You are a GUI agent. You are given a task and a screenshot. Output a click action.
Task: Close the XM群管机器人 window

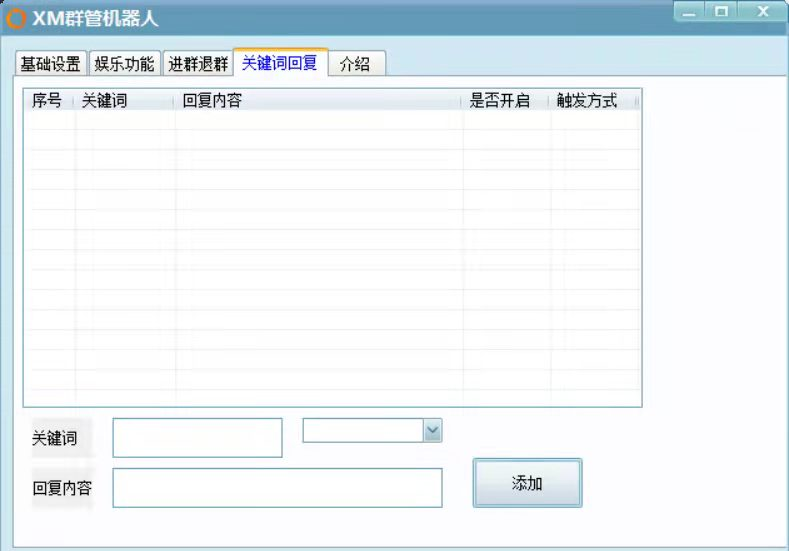(x=763, y=12)
